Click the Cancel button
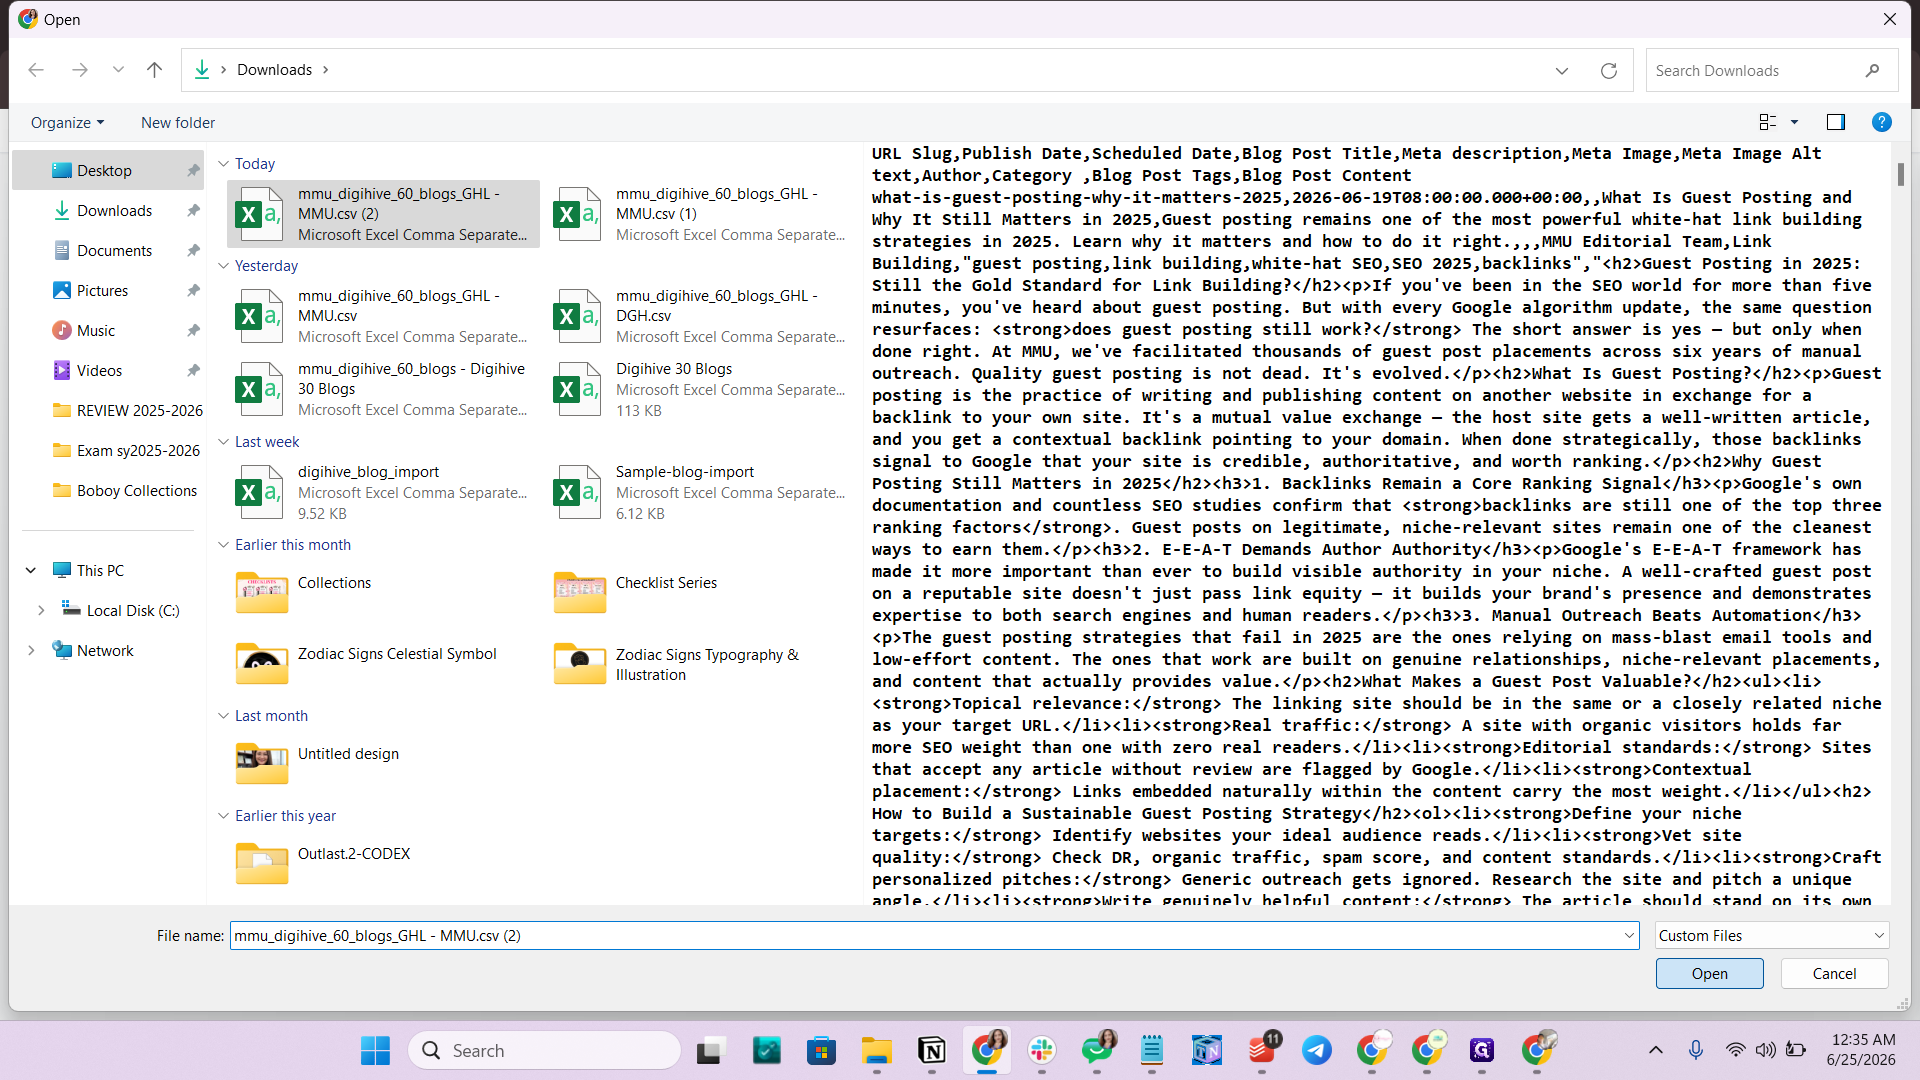Screen dimensions: 1920x1080 [x=1834, y=974]
